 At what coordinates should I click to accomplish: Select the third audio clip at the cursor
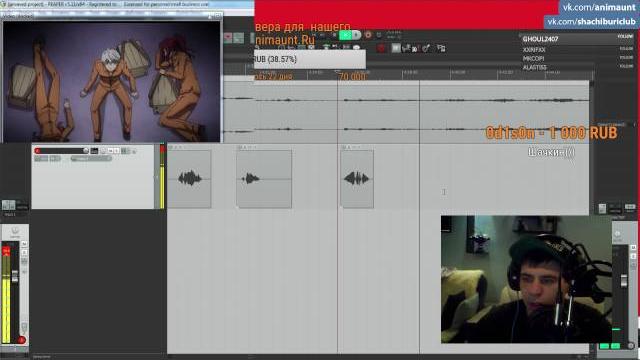click(x=357, y=179)
